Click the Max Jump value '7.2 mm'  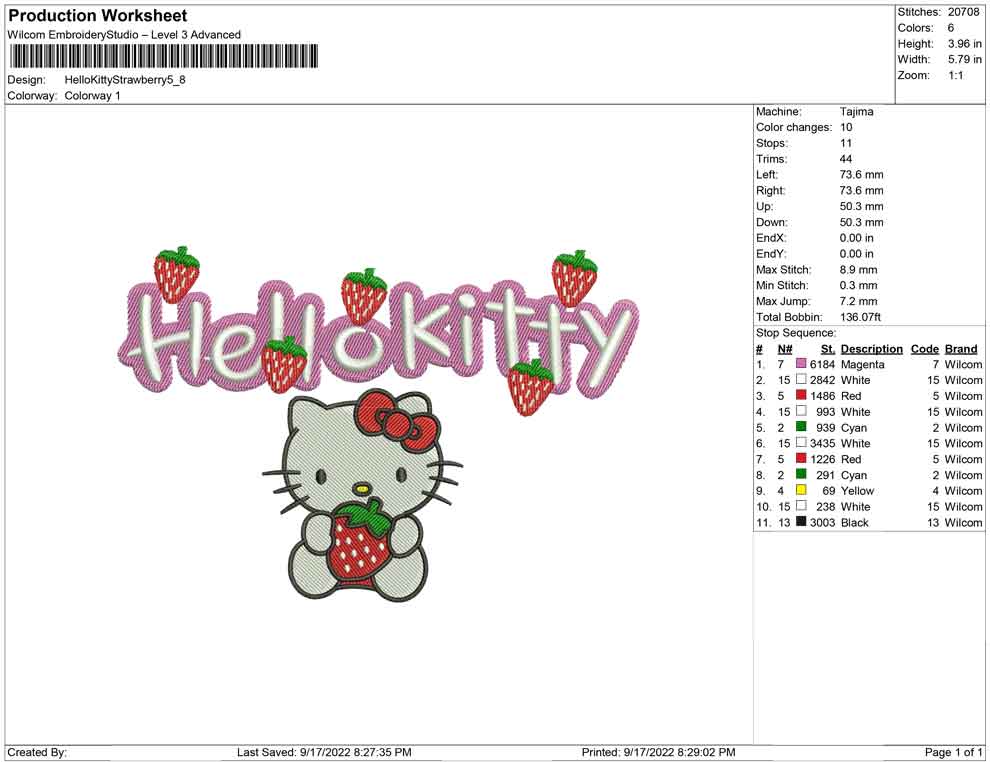click(859, 301)
